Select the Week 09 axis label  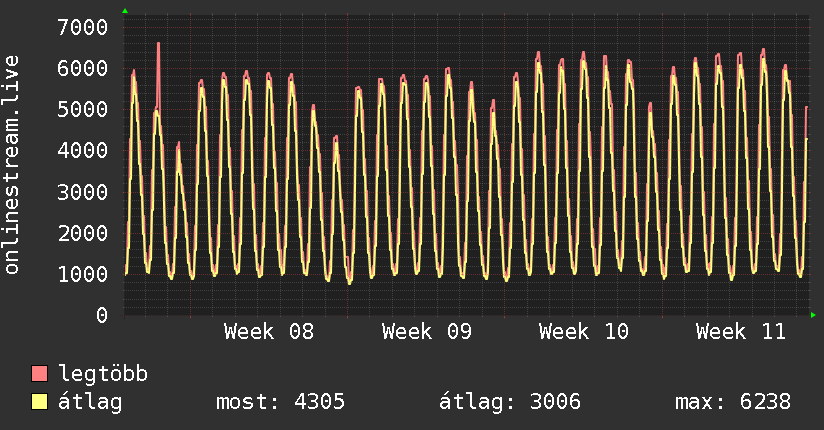(427, 332)
